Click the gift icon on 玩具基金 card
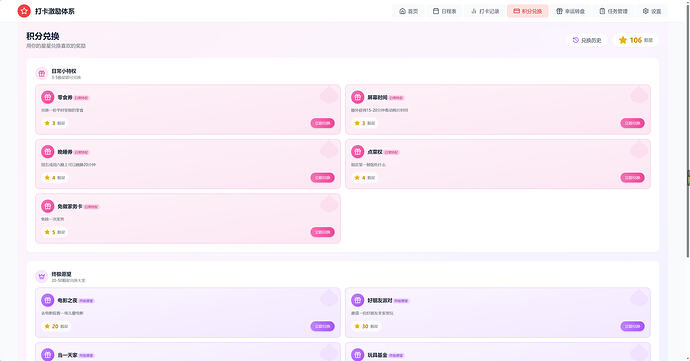The width and height of the screenshot is (690, 361). pos(357,354)
